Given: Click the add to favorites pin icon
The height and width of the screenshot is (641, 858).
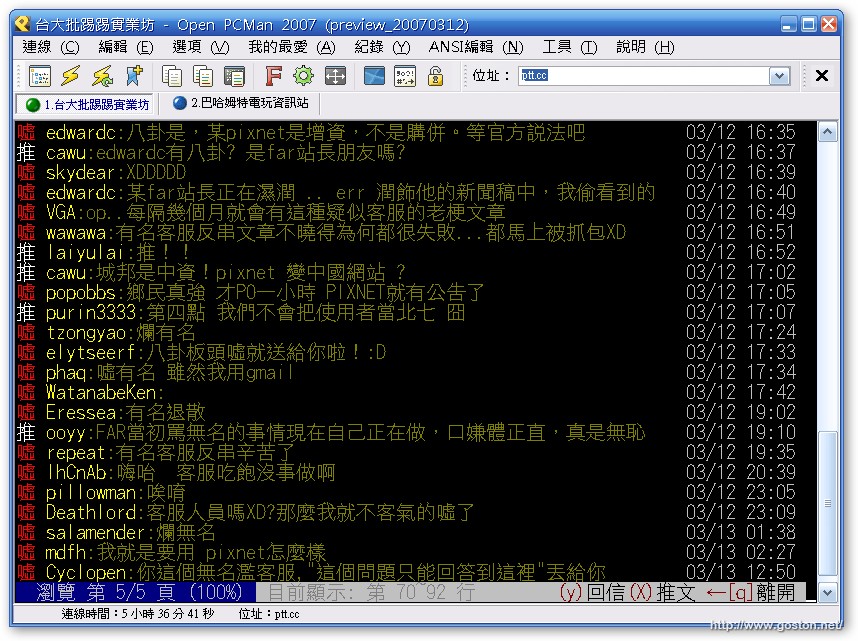Looking at the screenshot, I should point(133,76).
